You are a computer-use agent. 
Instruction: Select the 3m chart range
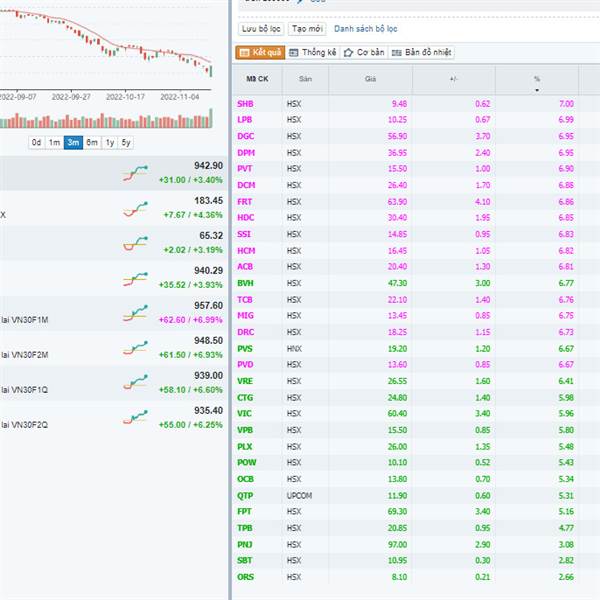pos(73,143)
